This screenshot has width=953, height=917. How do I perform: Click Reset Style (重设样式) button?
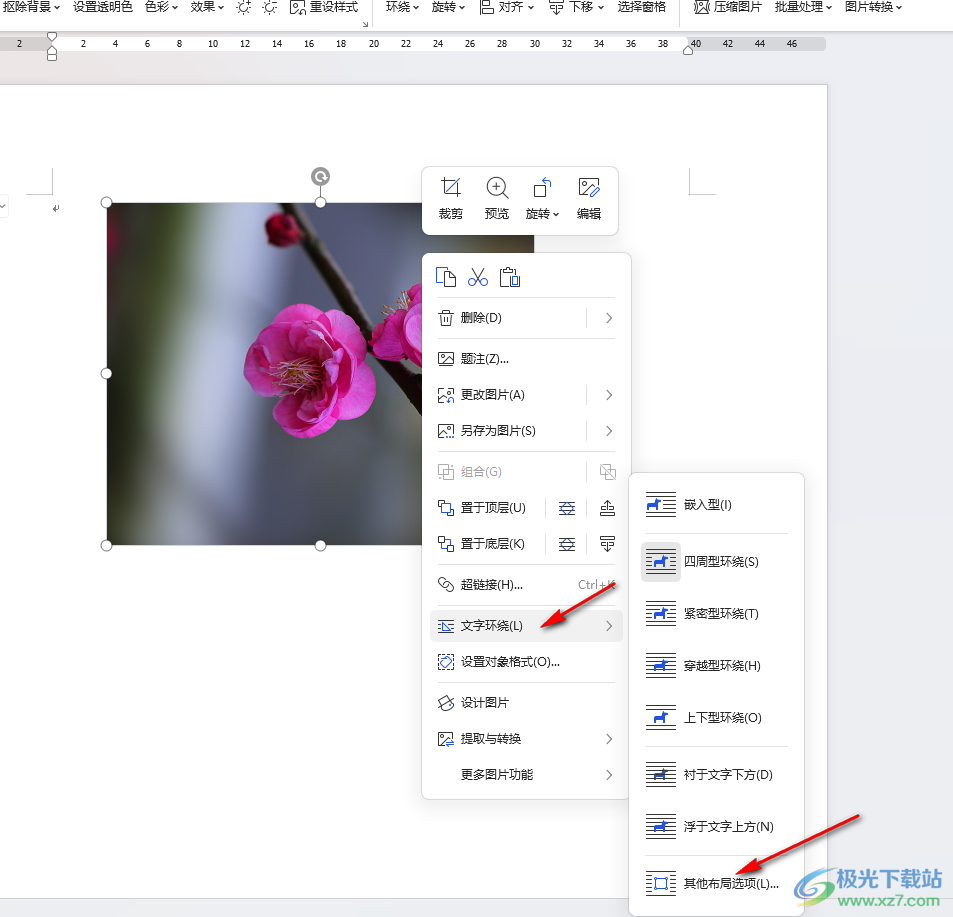tap(324, 7)
